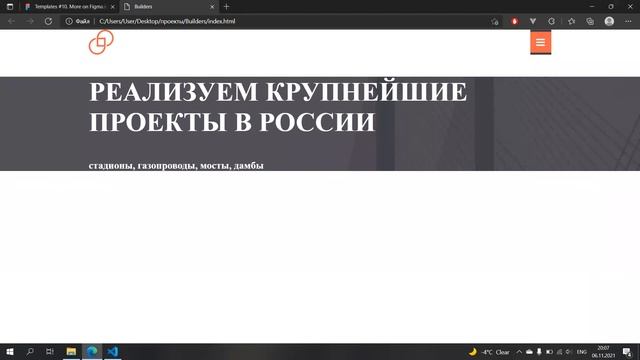Click the orange interlocking circles site logo
The width and height of the screenshot is (640, 360).
click(101, 42)
